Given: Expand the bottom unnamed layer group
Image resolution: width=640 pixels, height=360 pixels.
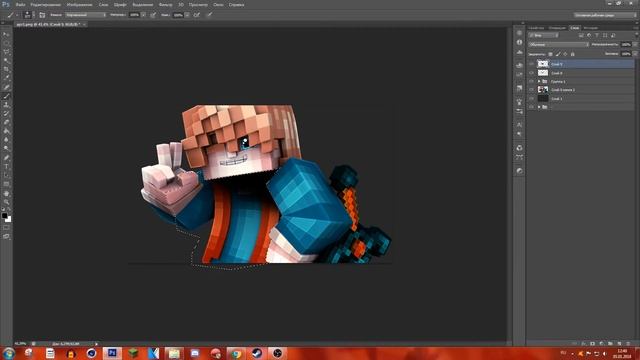Looking at the screenshot, I should click(x=539, y=107).
